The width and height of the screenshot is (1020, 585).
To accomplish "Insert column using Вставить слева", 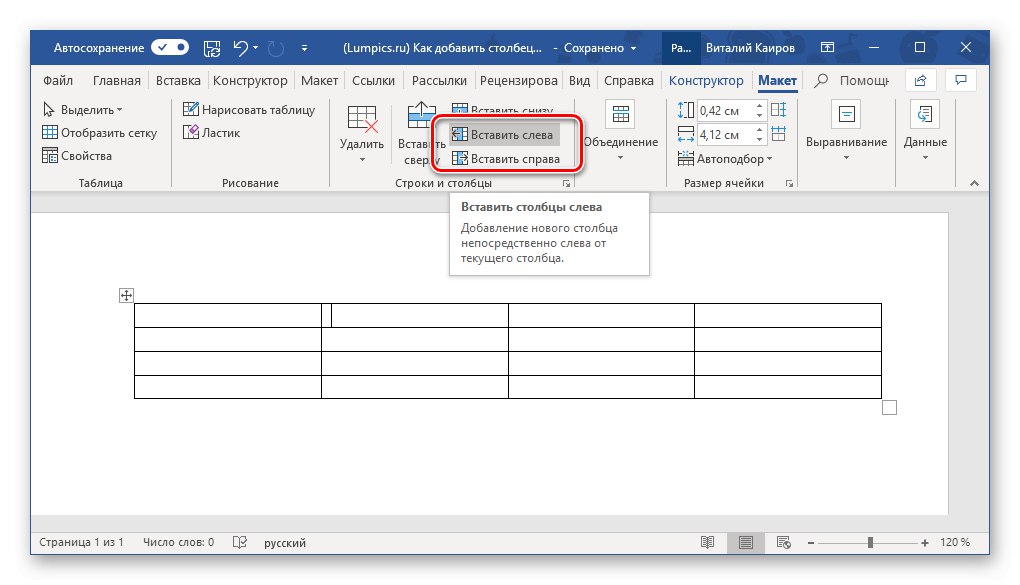I will point(503,135).
